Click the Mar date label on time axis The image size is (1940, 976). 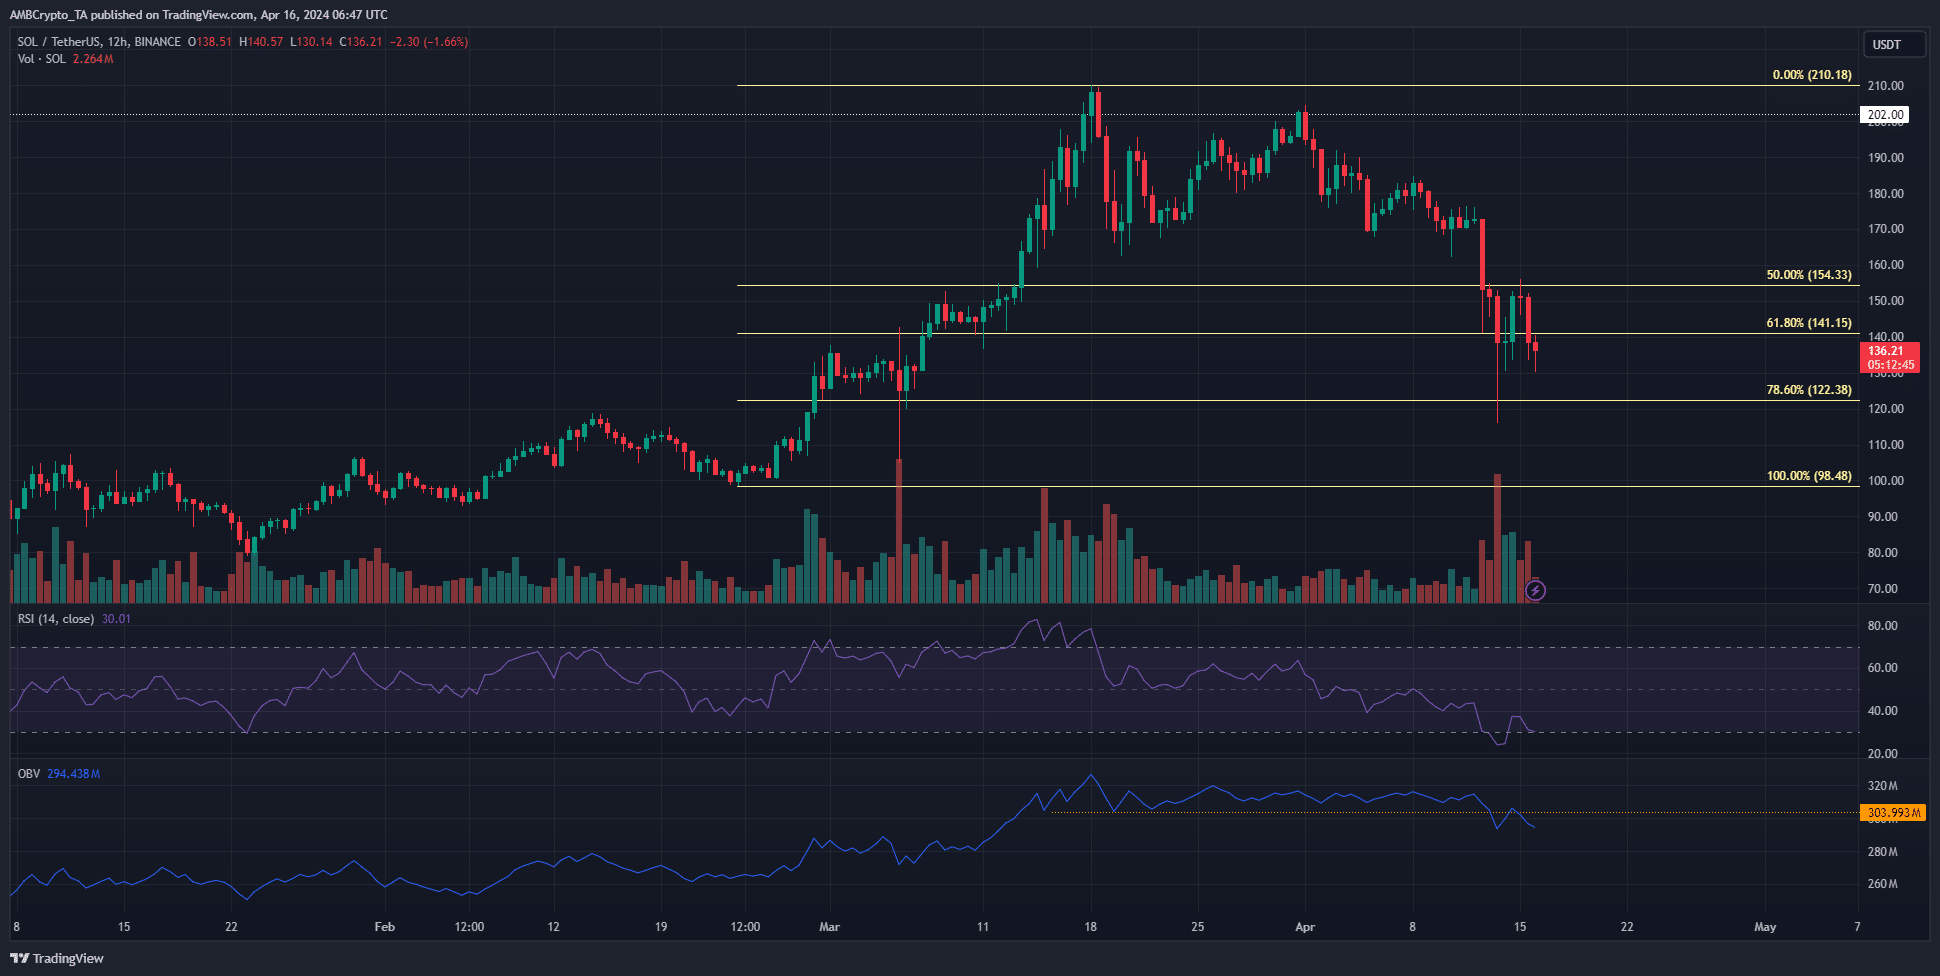coord(829,927)
